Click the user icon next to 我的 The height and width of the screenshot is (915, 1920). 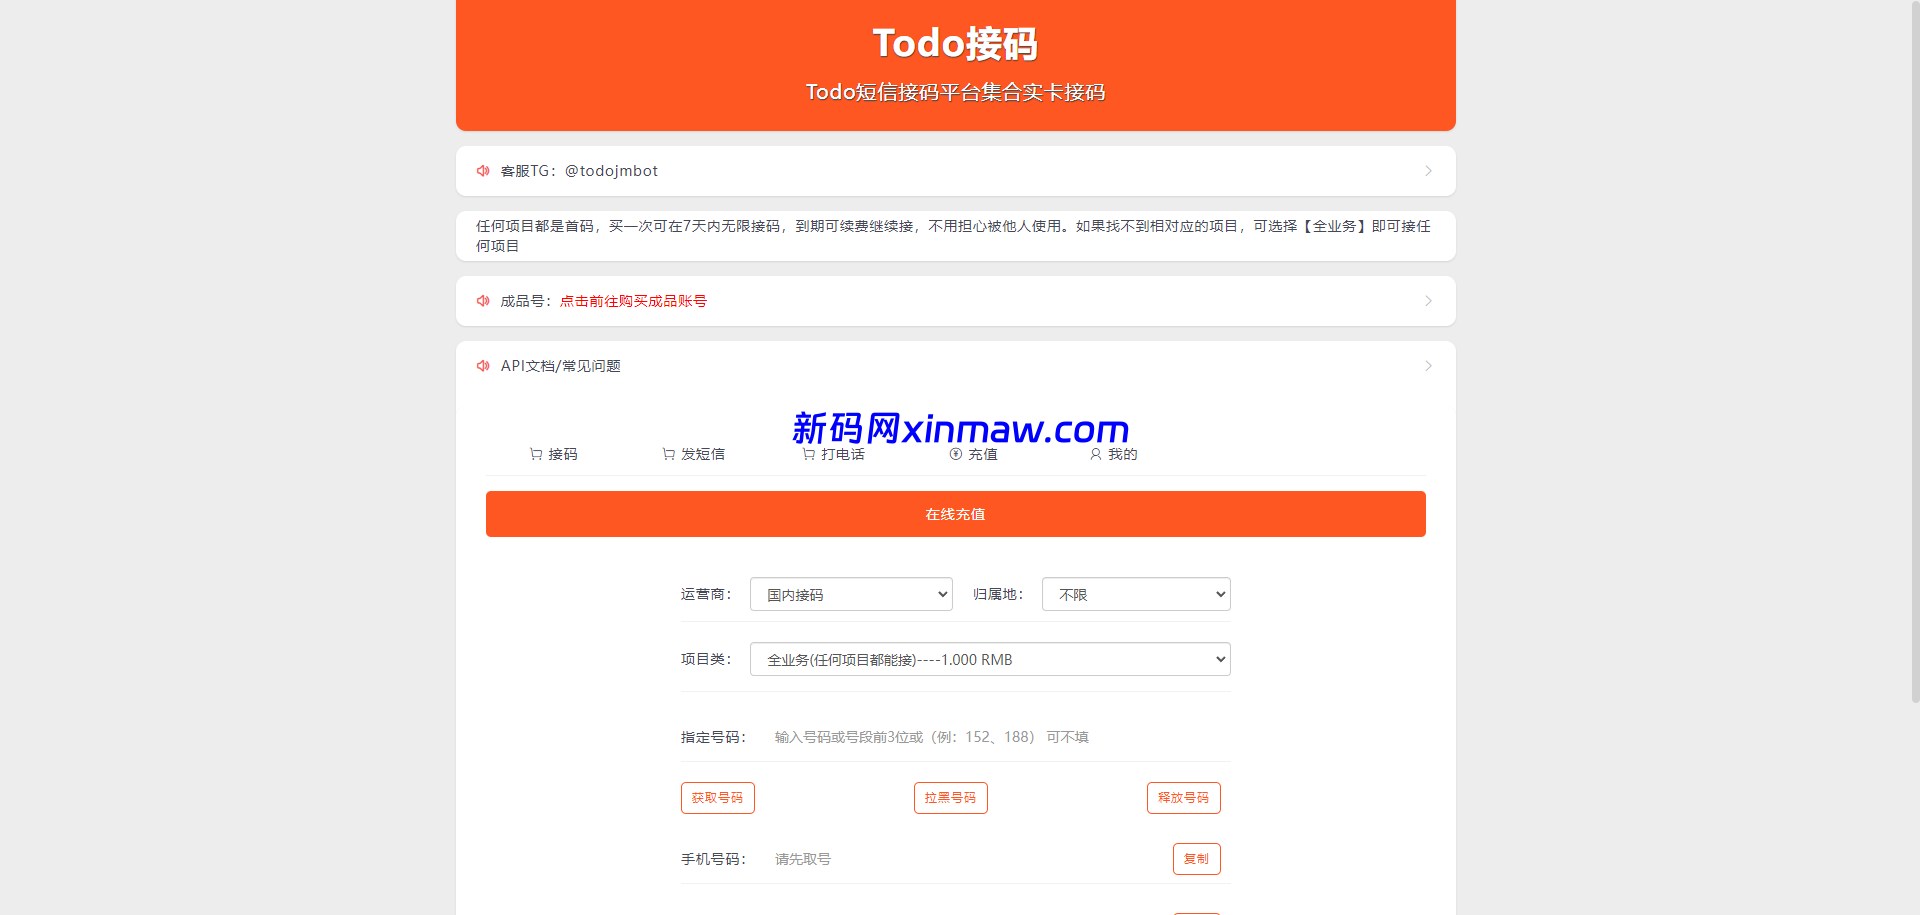coord(1096,454)
